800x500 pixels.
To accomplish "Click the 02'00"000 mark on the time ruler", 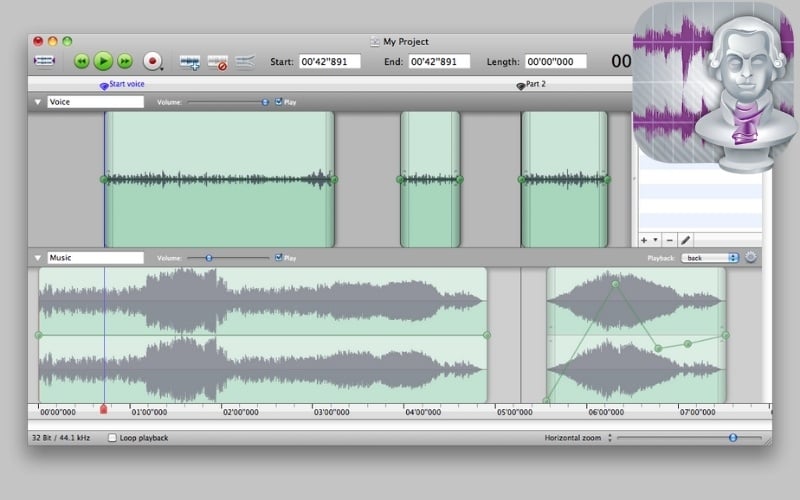I will tap(241, 412).
